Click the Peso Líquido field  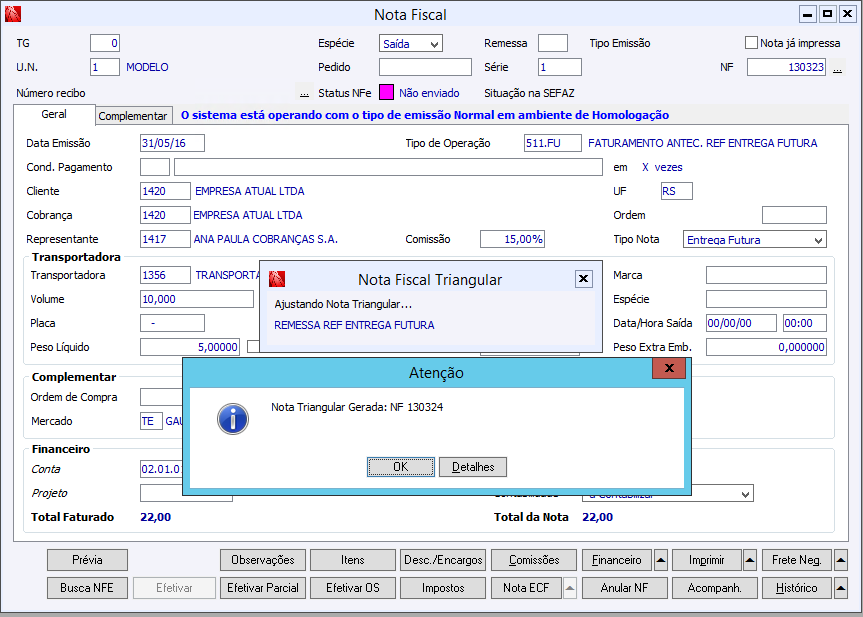point(190,347)
